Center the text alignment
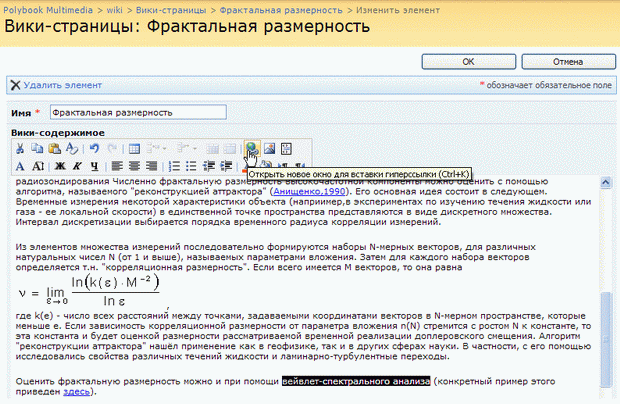 tap(134, 166)
